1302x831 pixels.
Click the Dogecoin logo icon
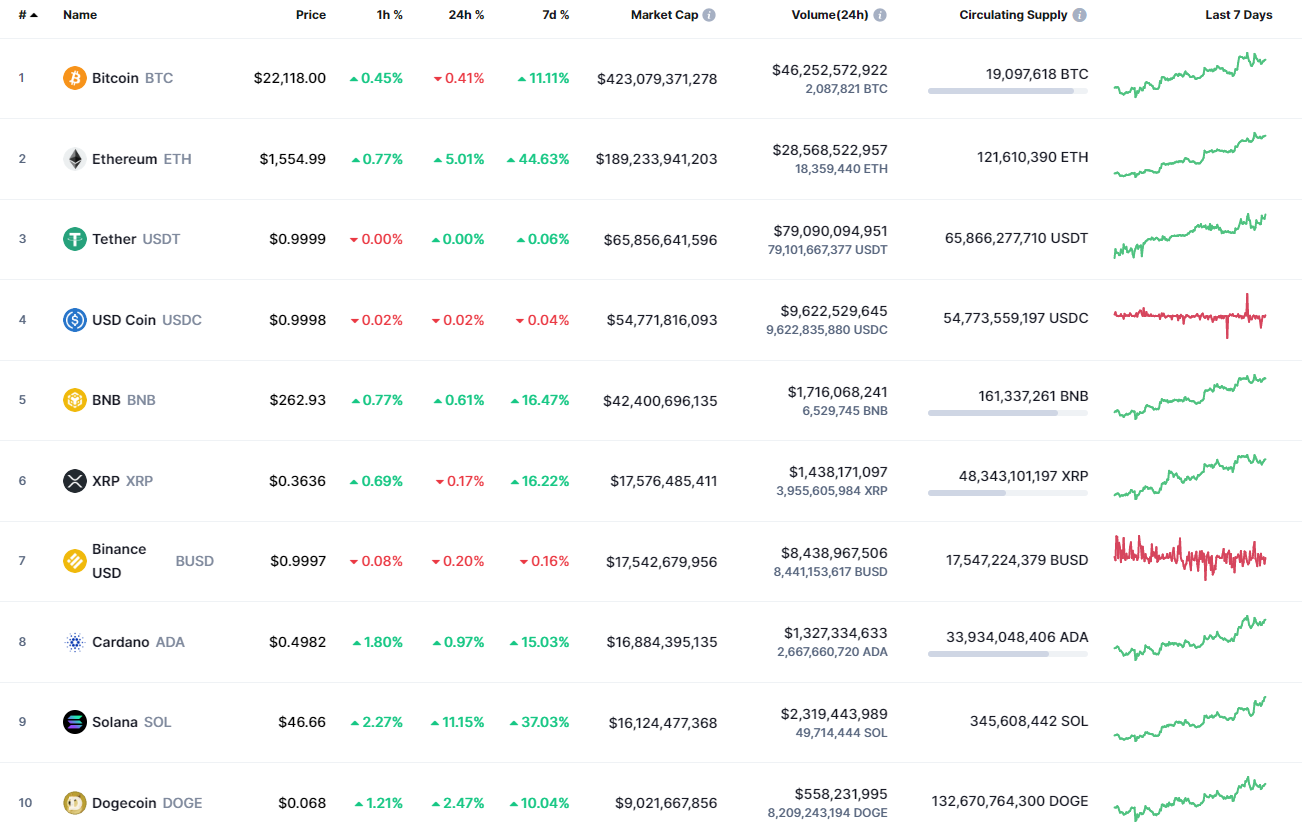tap(74, 802)
